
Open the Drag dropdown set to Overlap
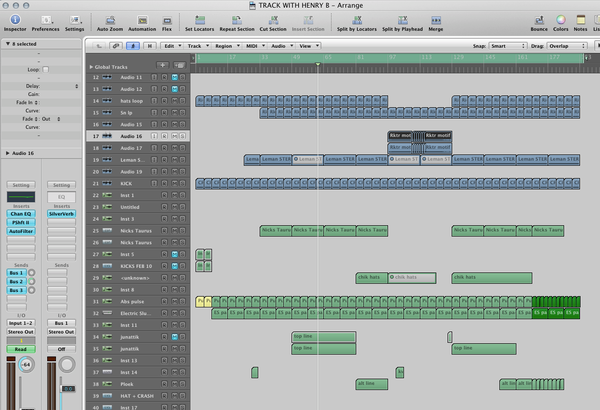pos(567,46)
